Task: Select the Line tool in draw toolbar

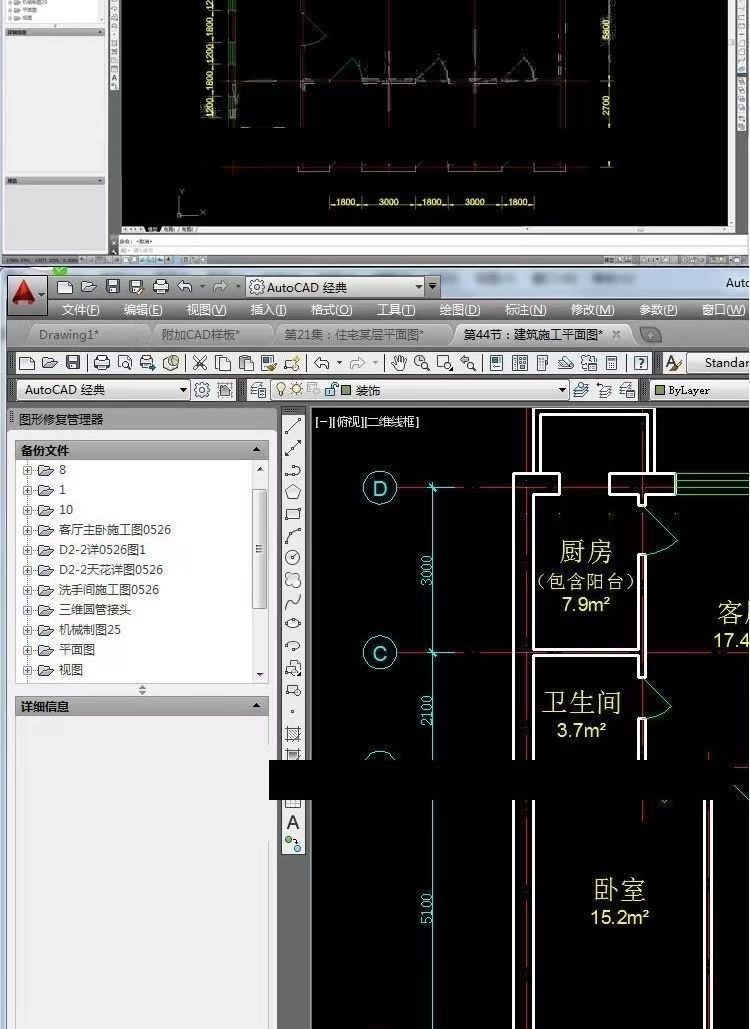Action: pyautogui.click(x=293, y=426)
